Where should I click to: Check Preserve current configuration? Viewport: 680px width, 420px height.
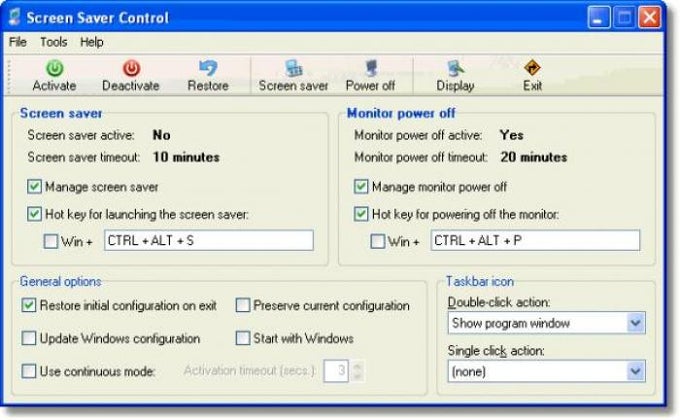243,305
